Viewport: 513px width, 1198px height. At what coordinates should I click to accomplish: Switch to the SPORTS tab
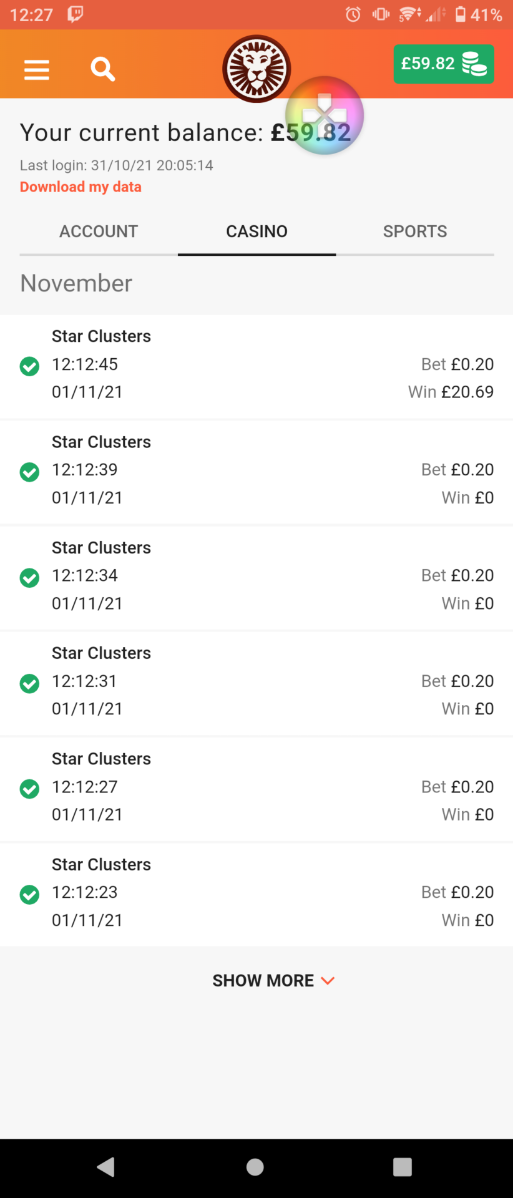tap(415, 232)
